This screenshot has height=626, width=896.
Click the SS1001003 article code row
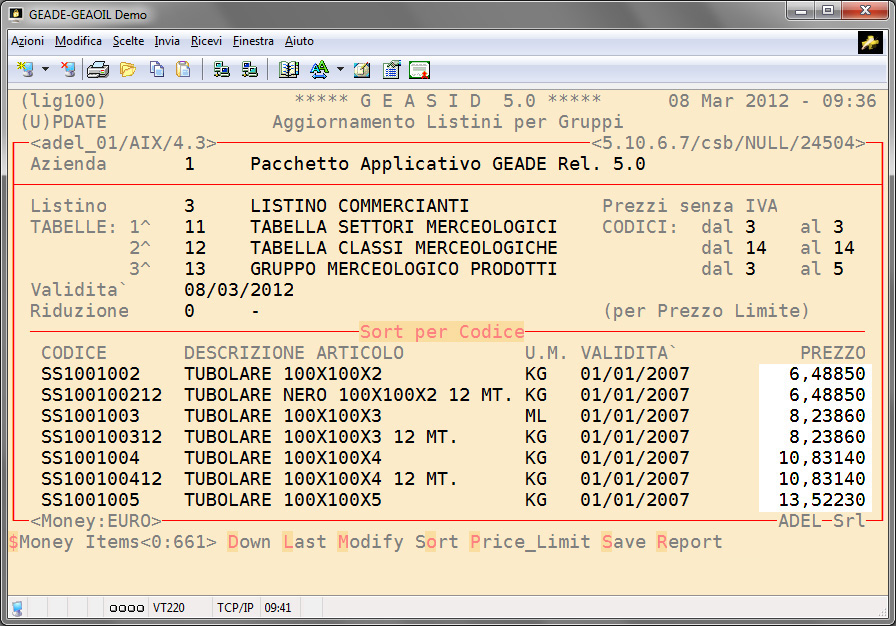pos(91,416)
